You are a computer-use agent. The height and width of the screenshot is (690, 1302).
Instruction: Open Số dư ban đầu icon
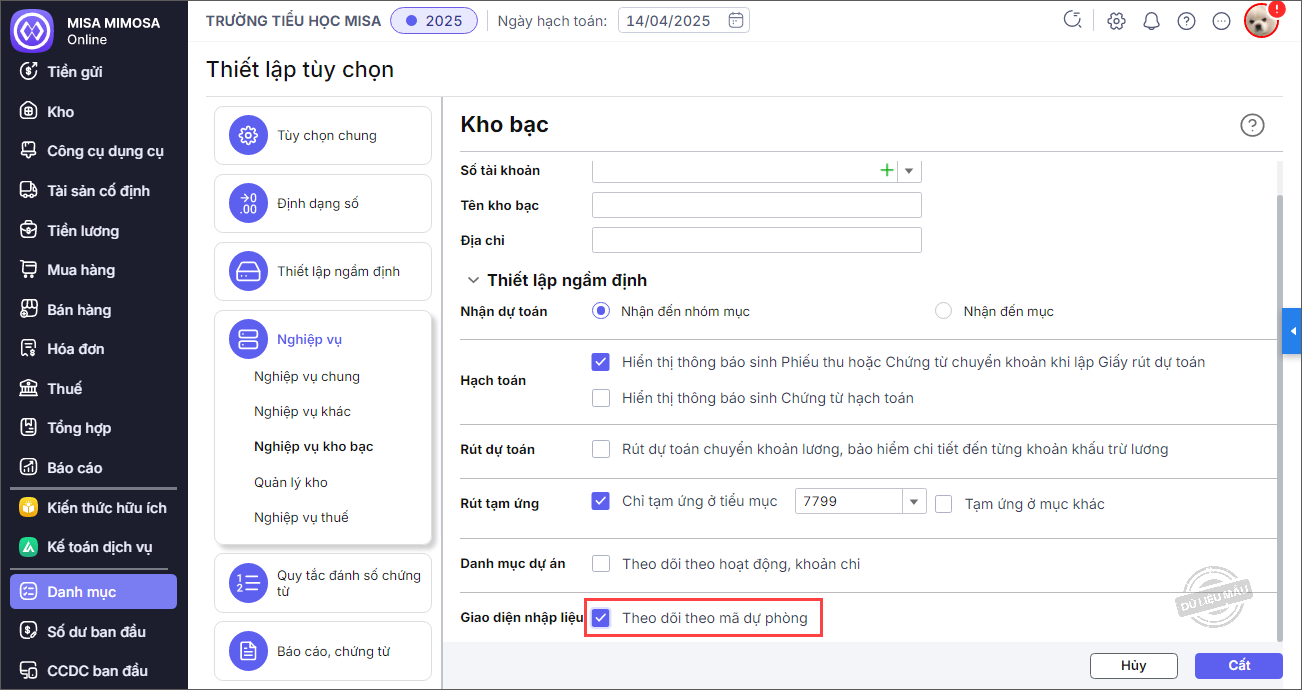coord(29,631)
